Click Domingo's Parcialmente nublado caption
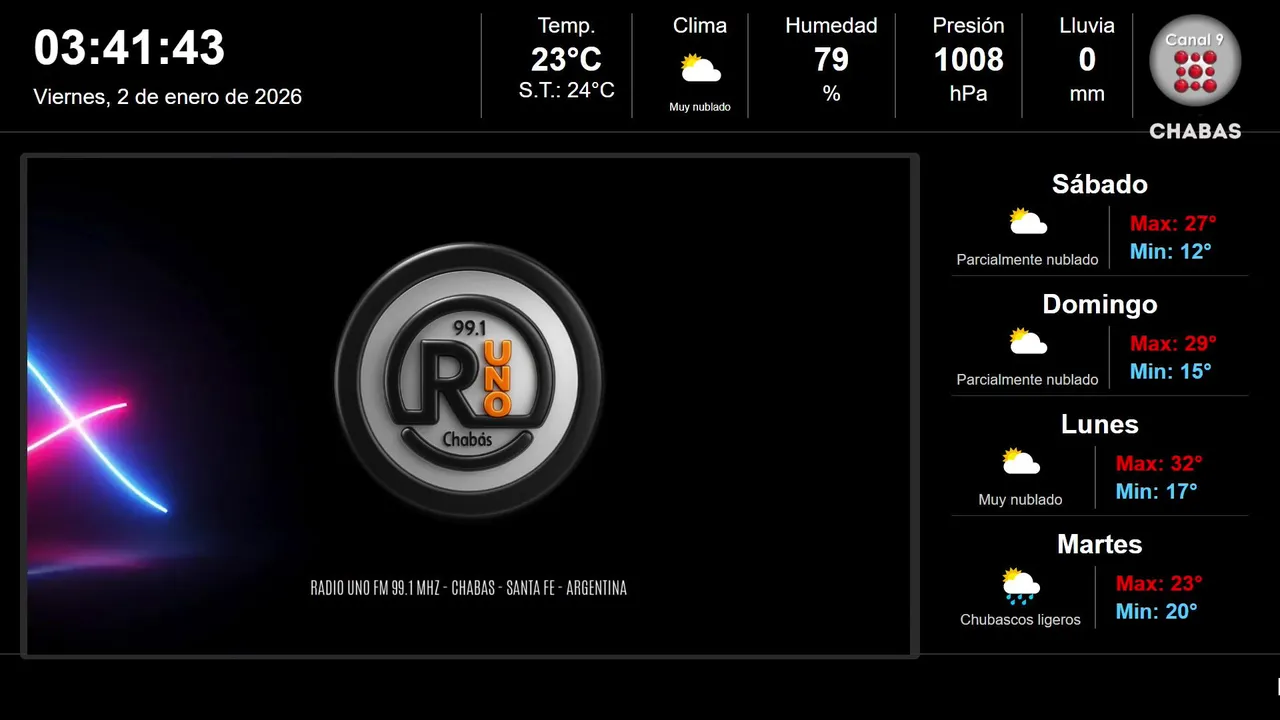Viewport: 1280px width, 720px height. (x=1027, y=380)
